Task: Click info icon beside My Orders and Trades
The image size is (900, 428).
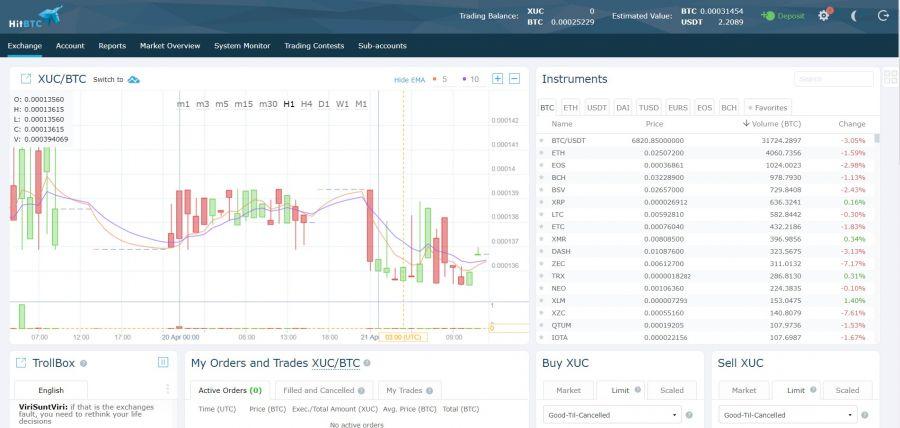Action: tap(367, 363)
